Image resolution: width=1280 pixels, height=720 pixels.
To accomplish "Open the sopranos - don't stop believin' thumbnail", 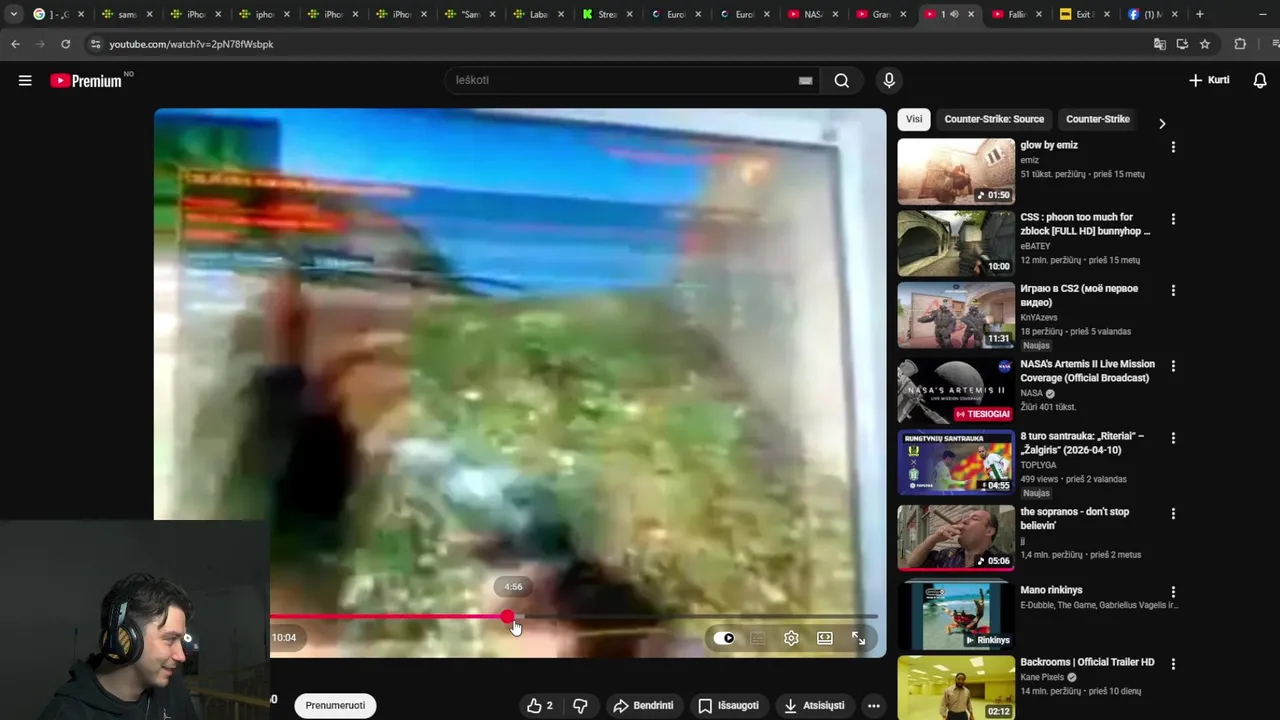I will coord(956,538).
